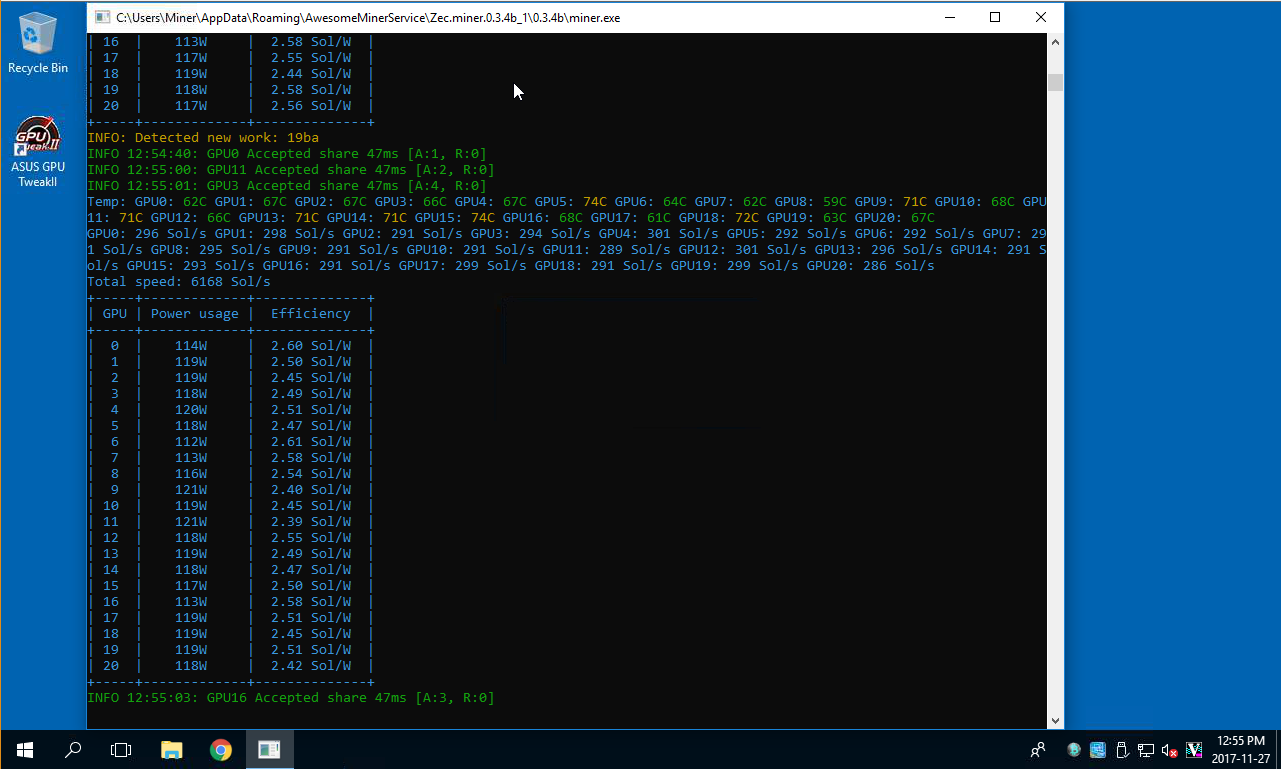Open the miner.exe window system menu icon

(x=102, y=17)
